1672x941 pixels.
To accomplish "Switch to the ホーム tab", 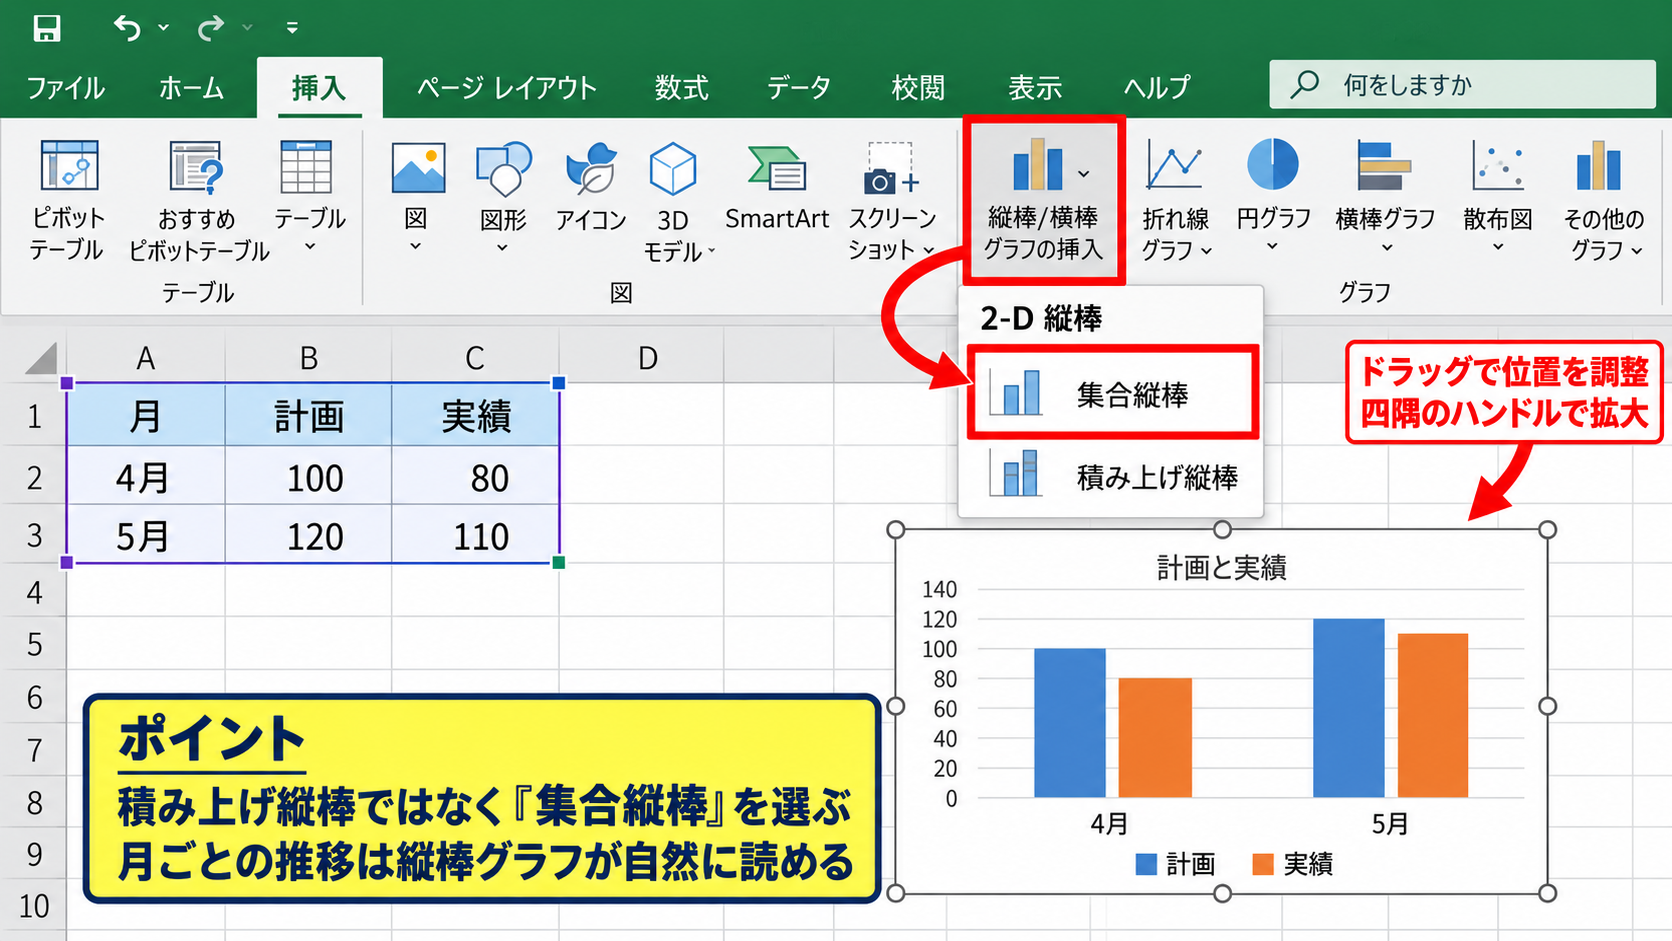I will (x=191, y=88).
